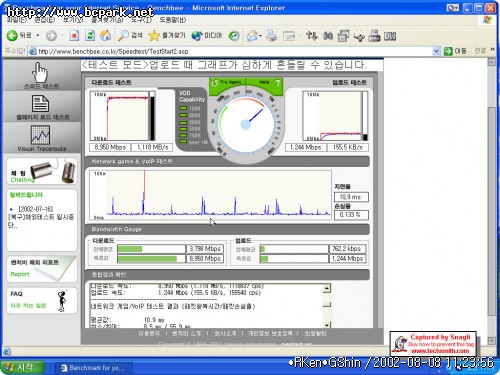Click the greyed Forward arrow button
Image resolution: width=500 pixels, height=375 pixels.
(x=51, y=35)
